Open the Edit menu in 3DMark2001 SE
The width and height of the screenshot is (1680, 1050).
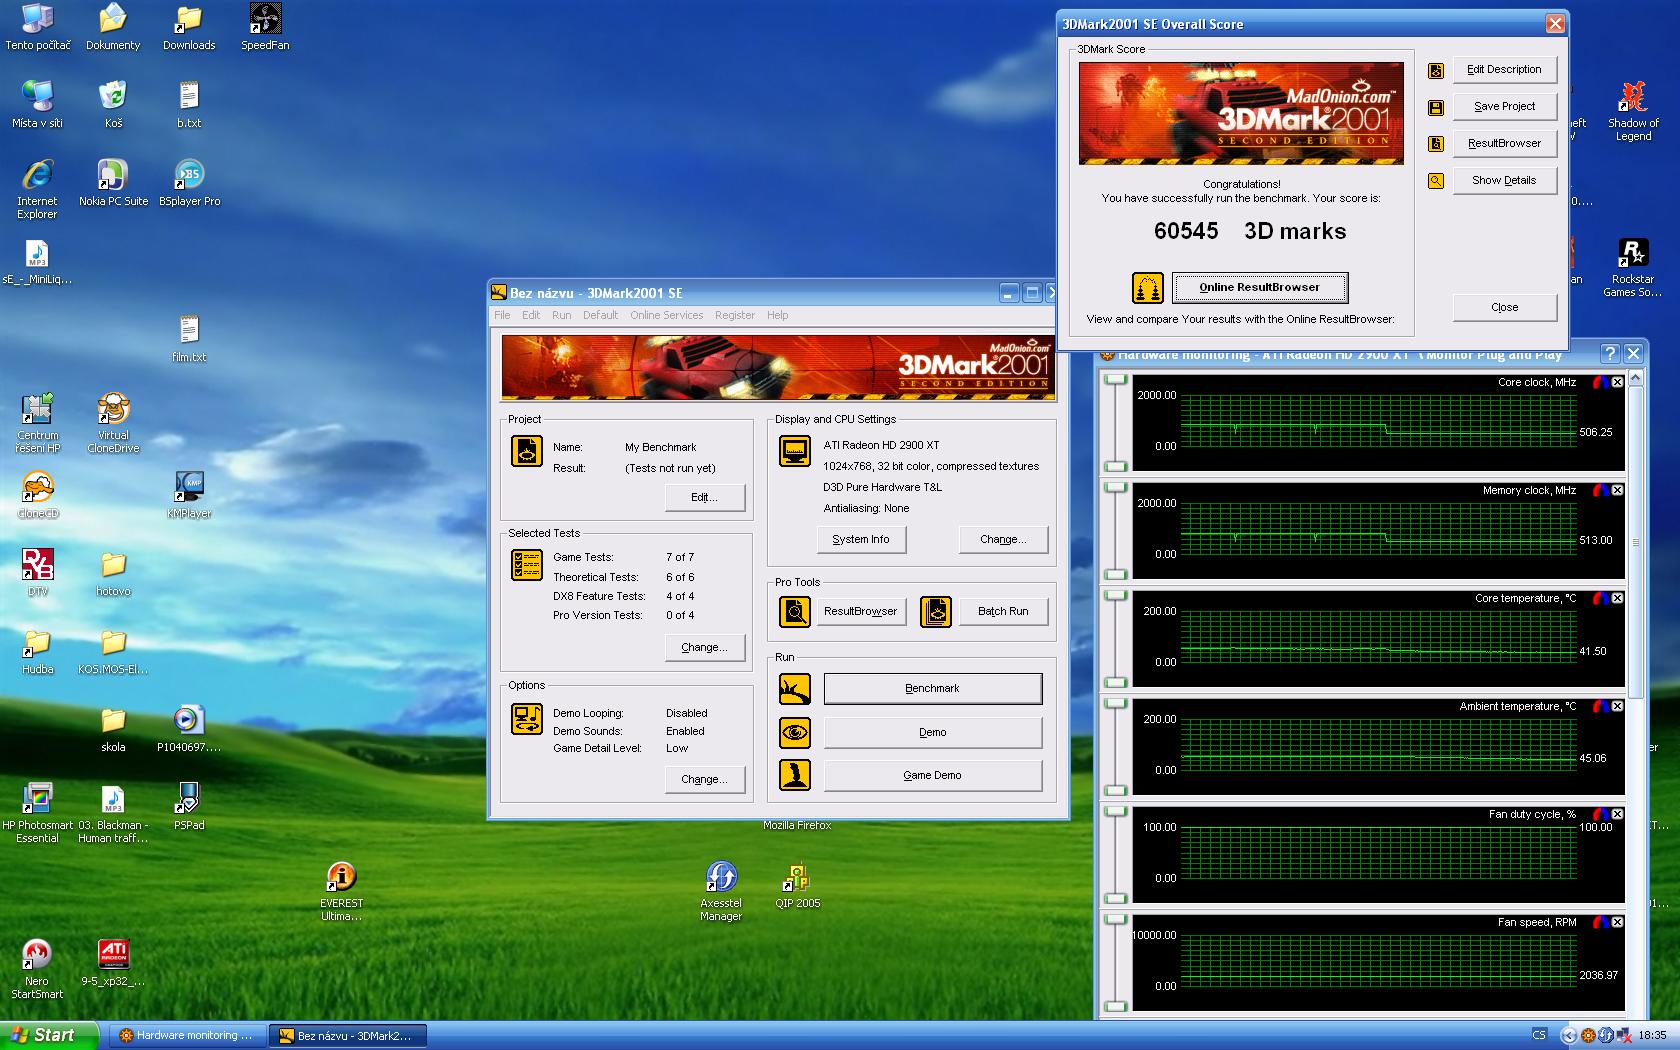531,315
